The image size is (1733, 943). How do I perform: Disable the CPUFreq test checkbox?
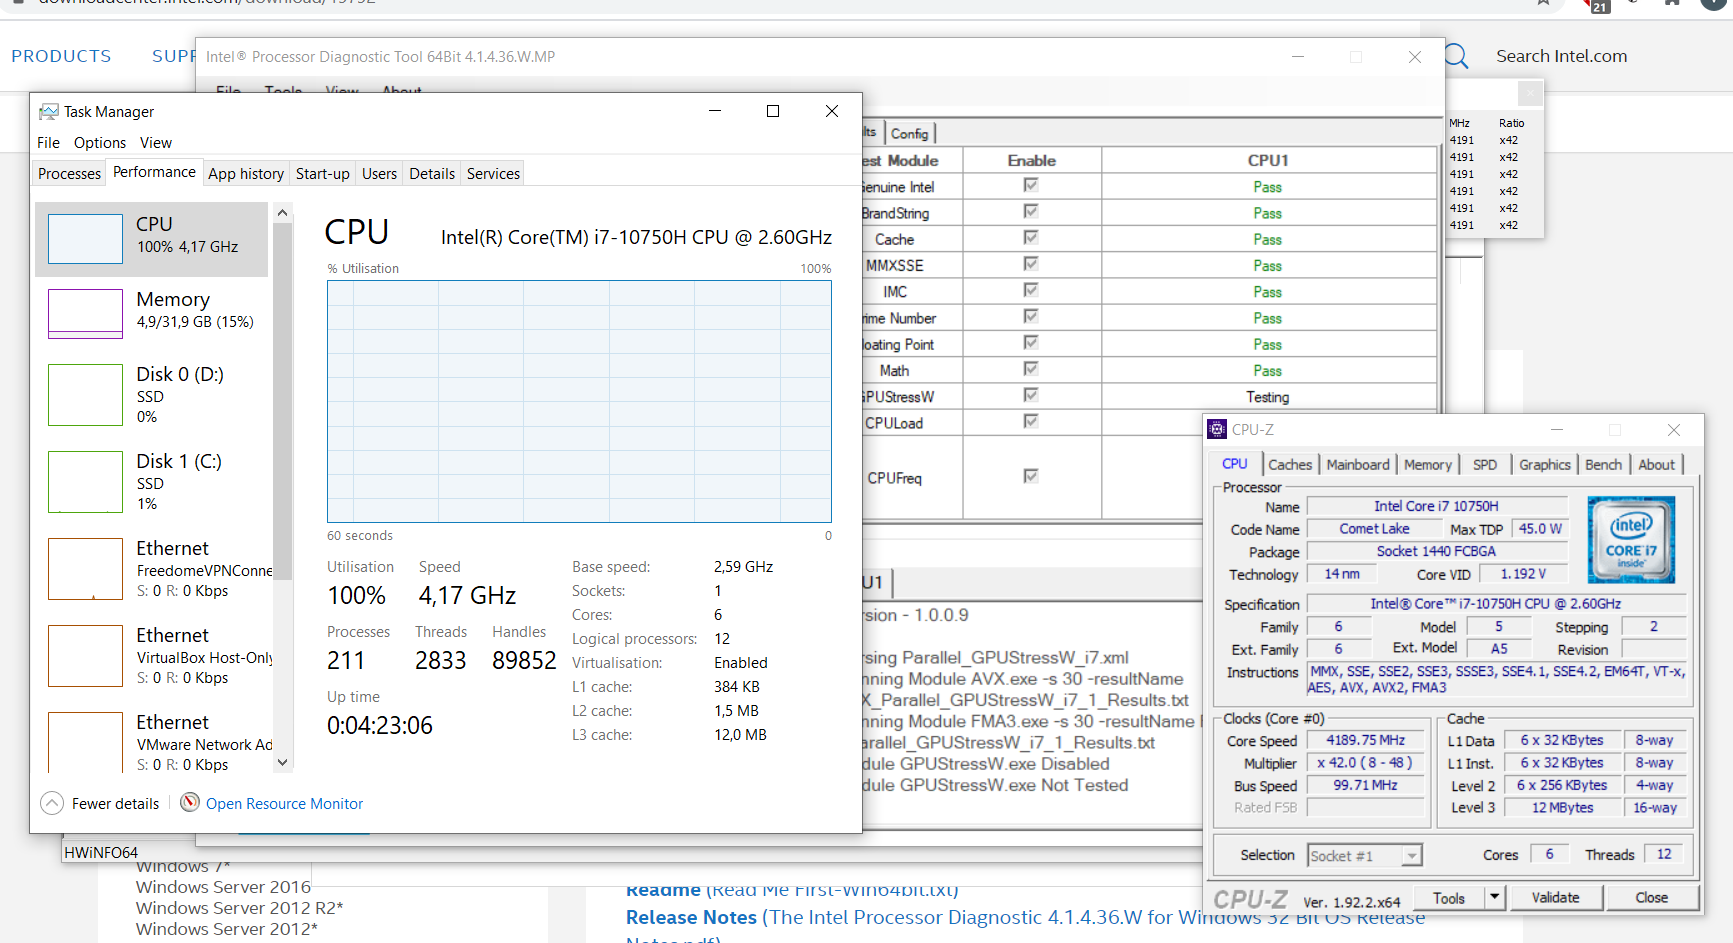pos(1031,478)
